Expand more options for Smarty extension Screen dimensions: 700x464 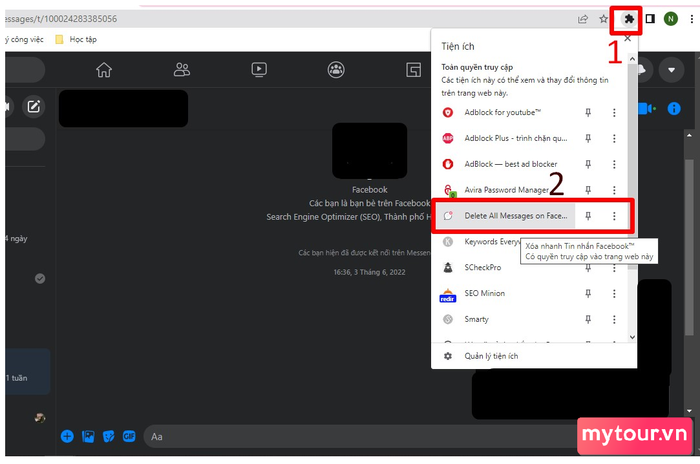coord(614,320)
